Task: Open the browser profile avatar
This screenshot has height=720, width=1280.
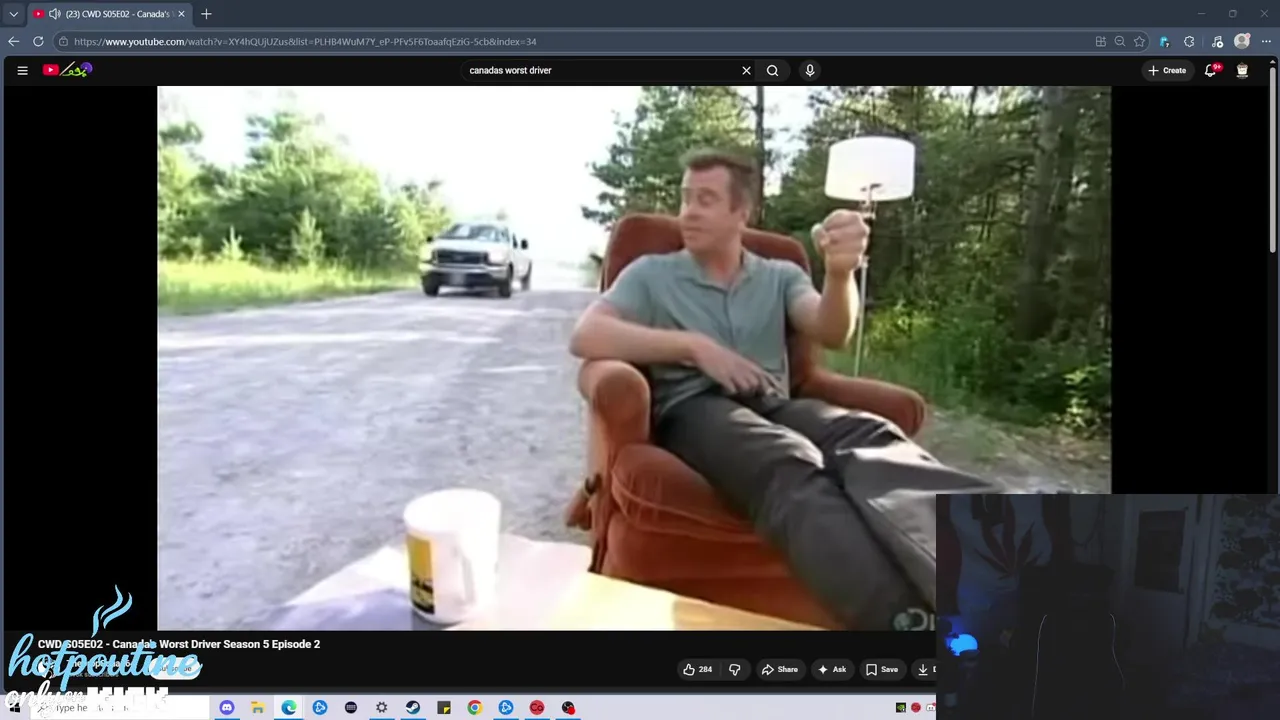Action: click(x=1242, y=41)
